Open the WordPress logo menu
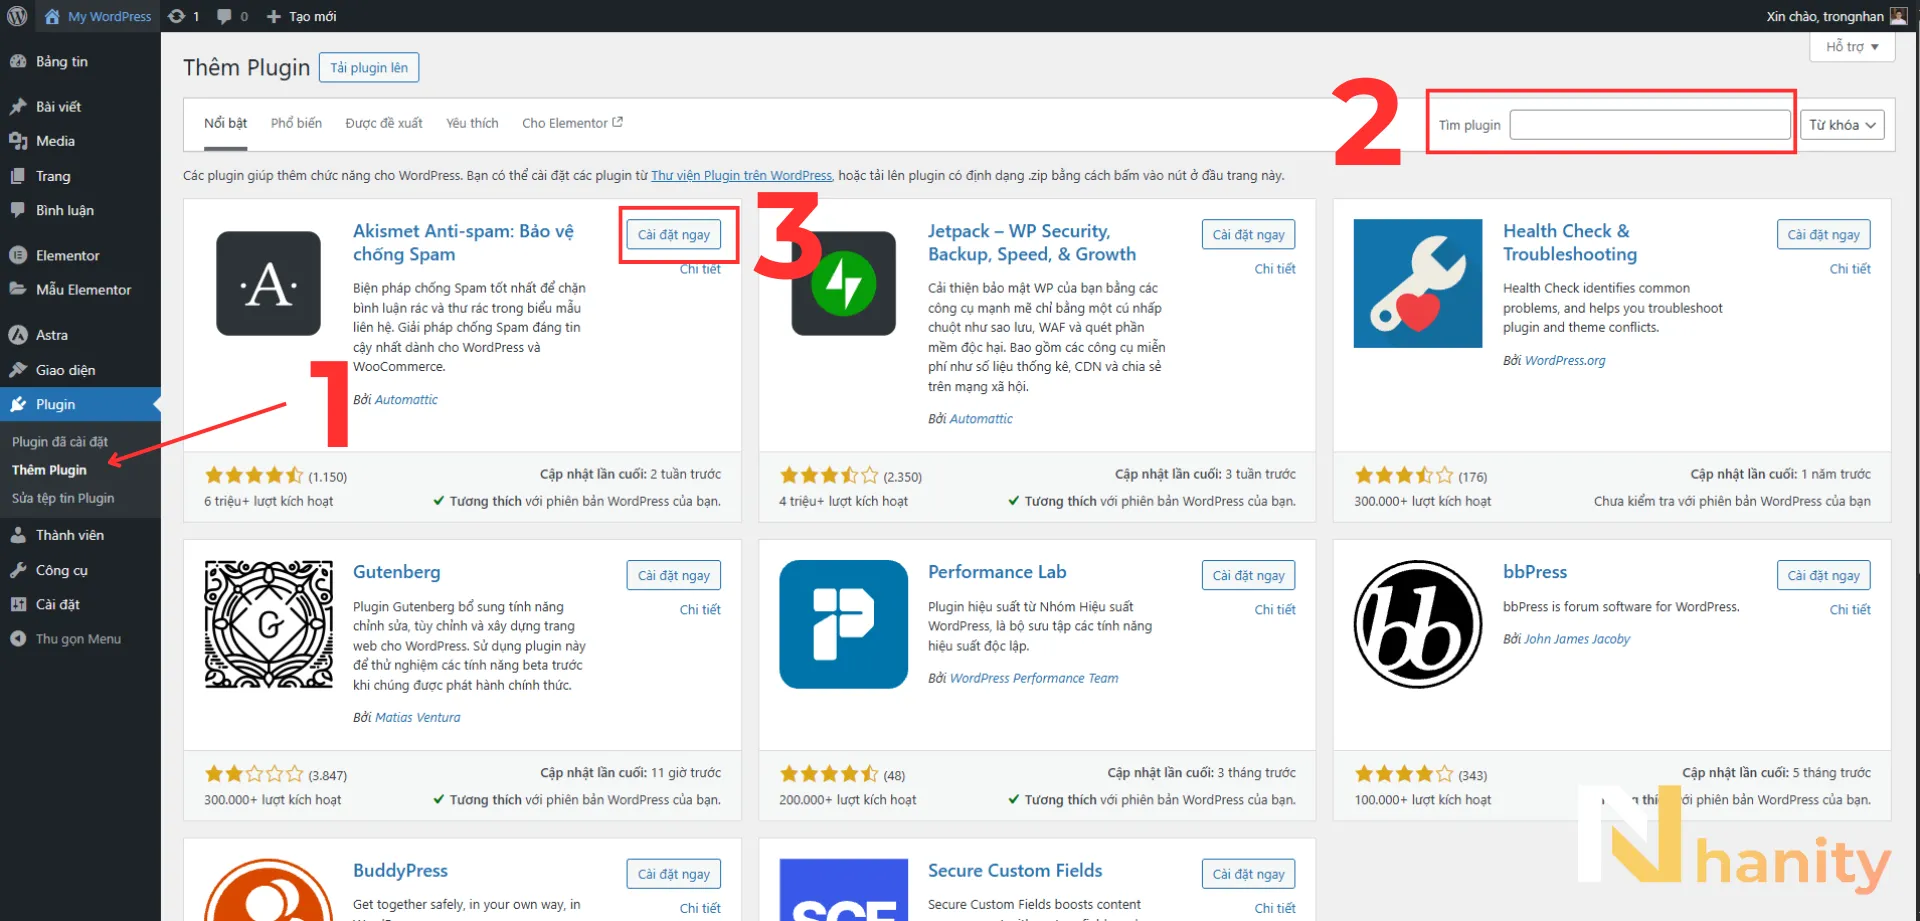 (17, 16)
